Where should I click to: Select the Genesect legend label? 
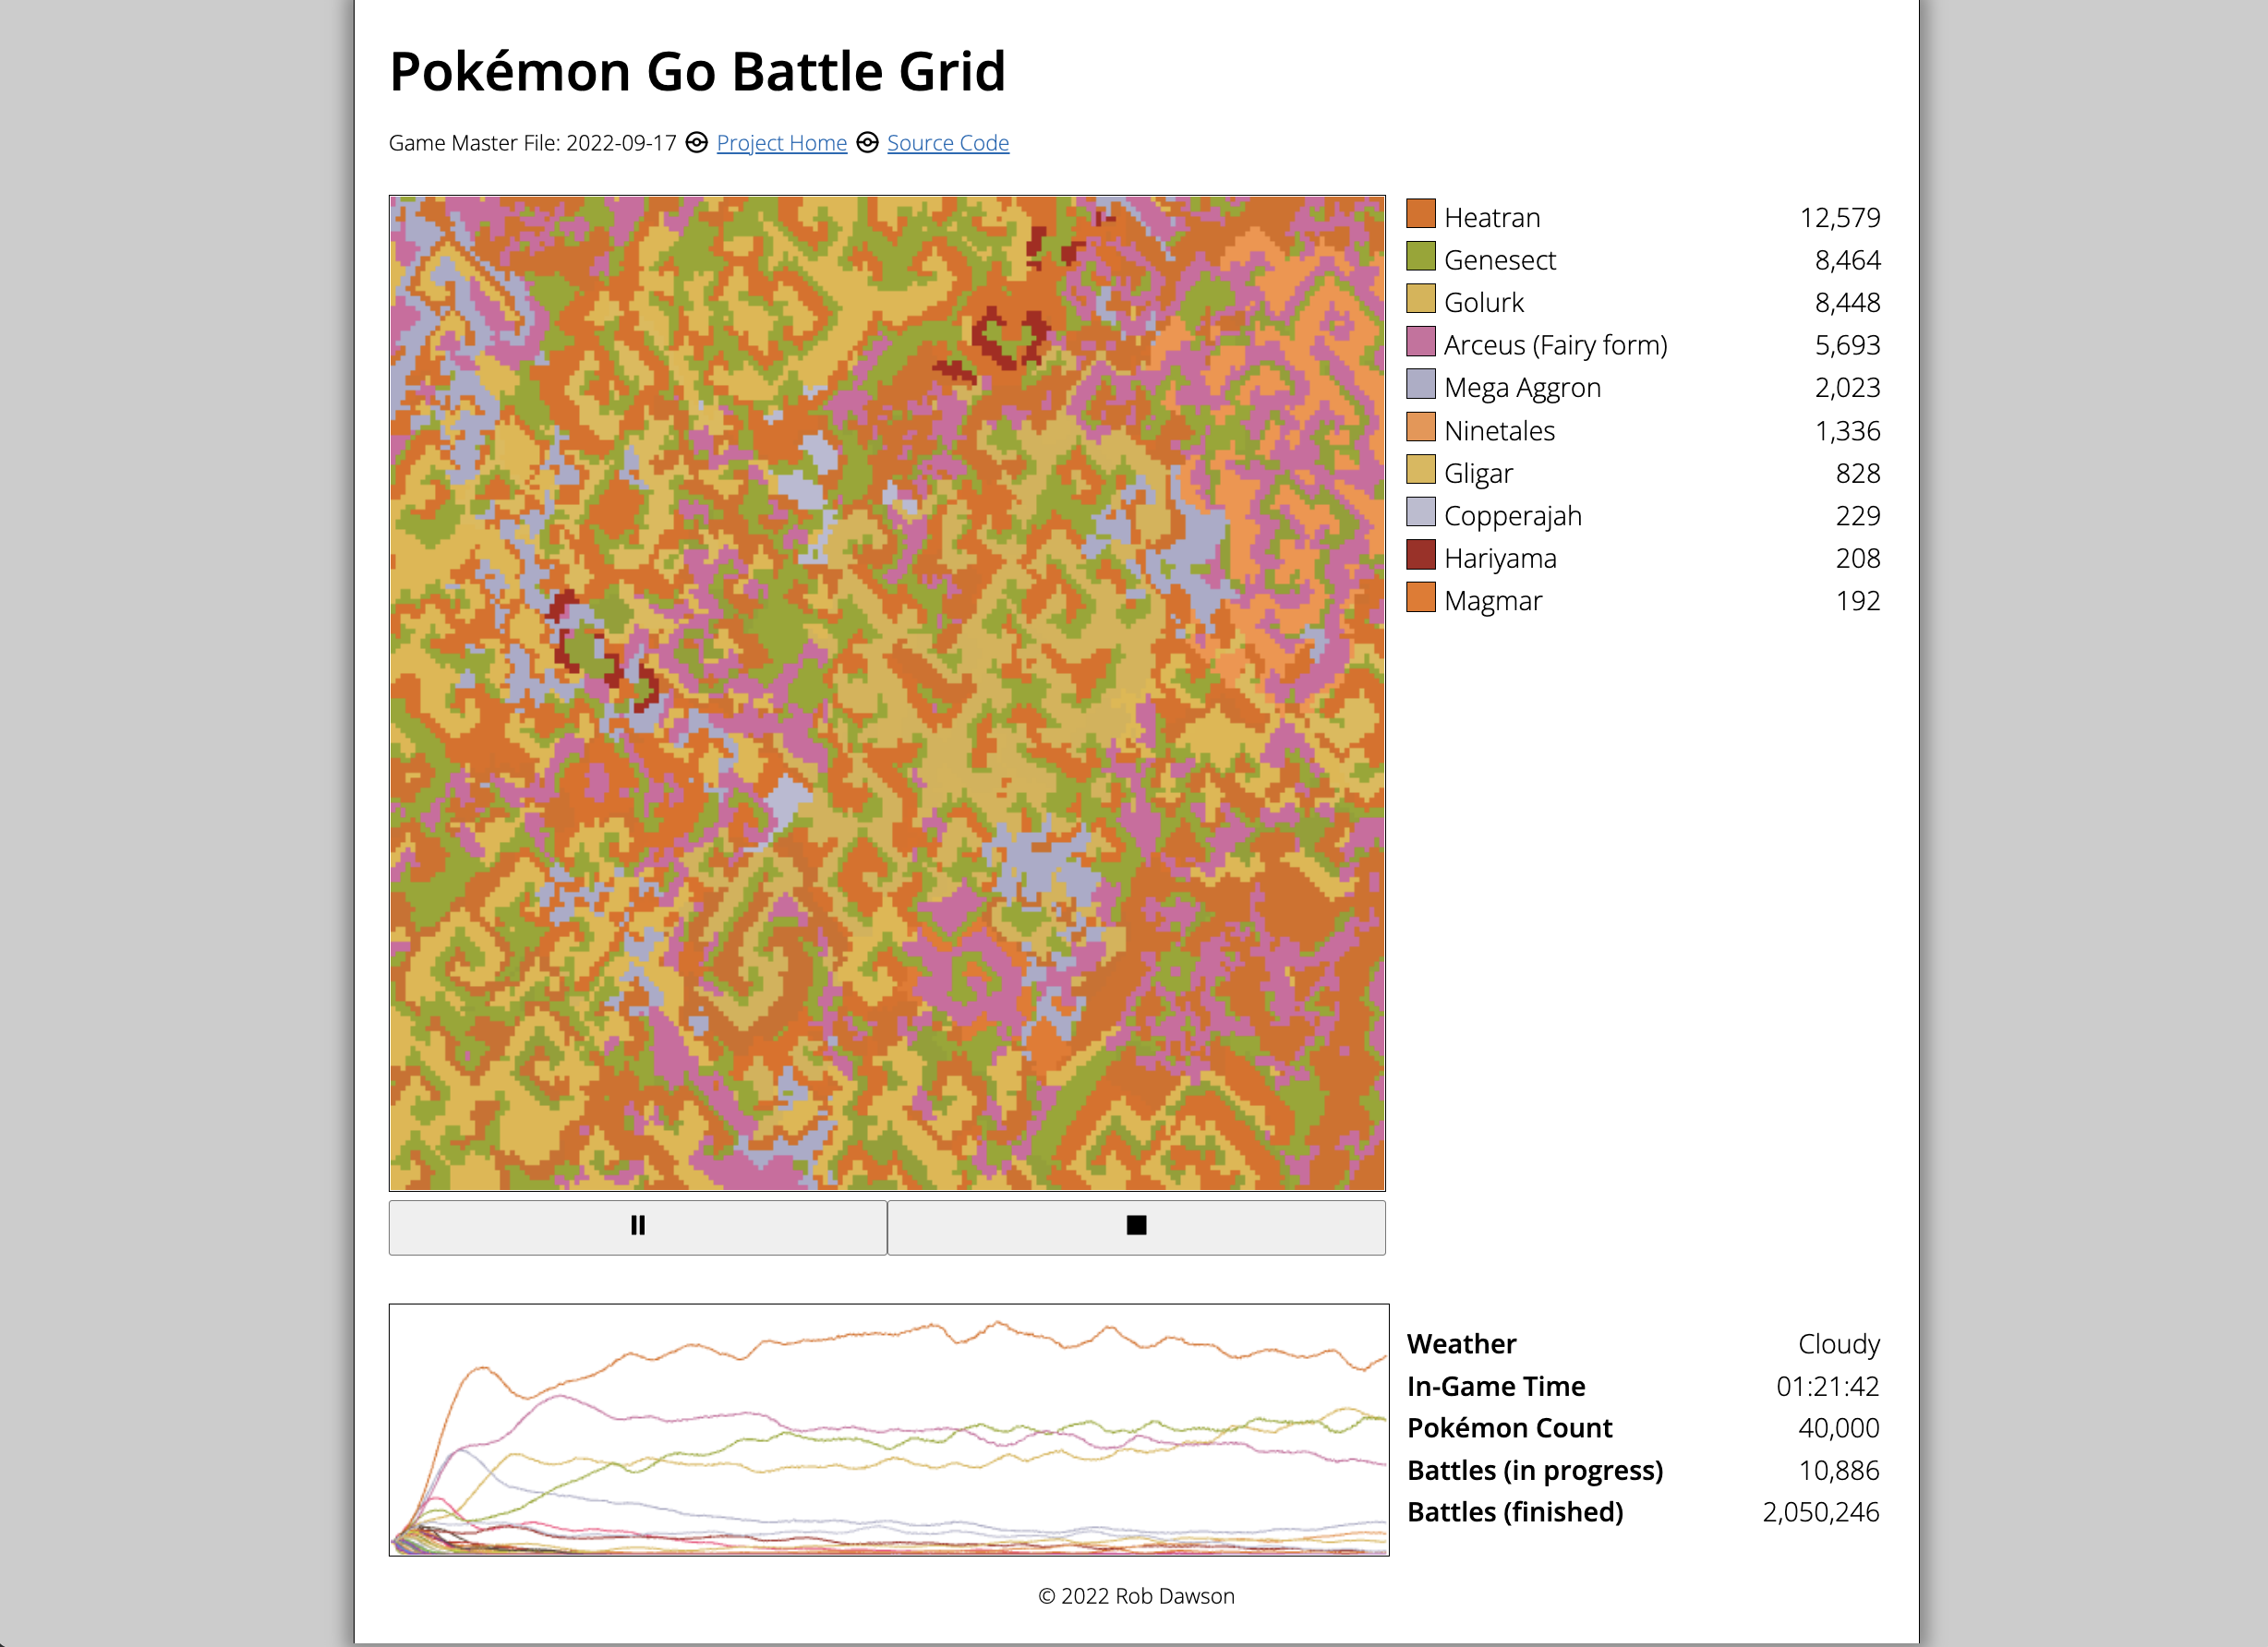pos(1499,260)
